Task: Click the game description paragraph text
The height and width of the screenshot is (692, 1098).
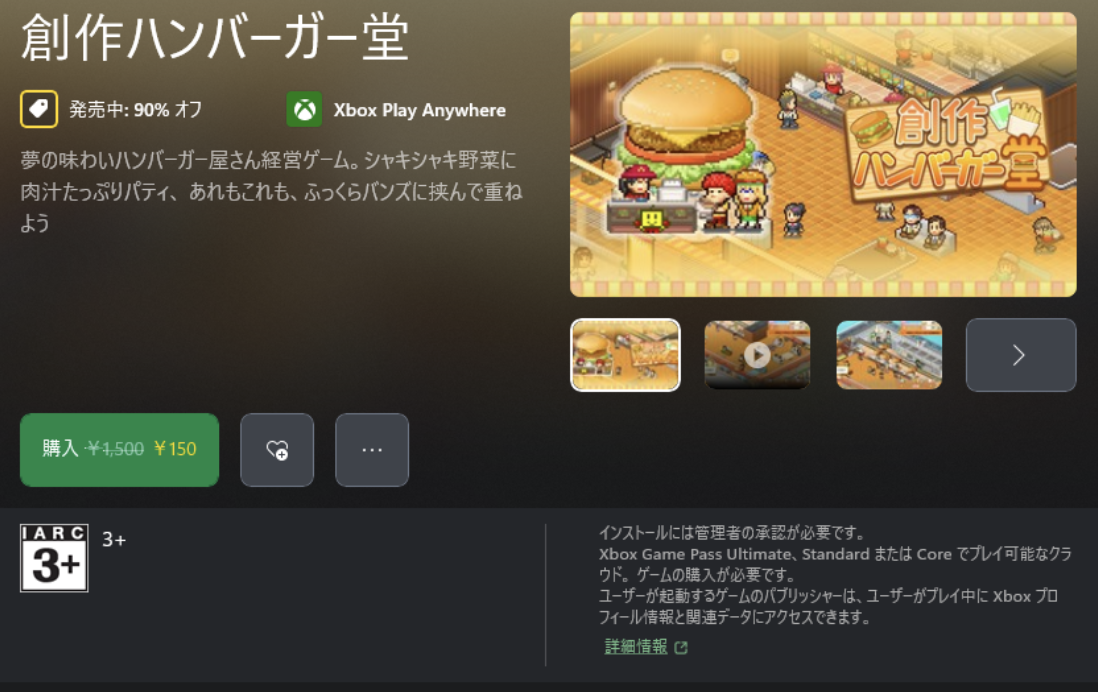Action: 271,191
